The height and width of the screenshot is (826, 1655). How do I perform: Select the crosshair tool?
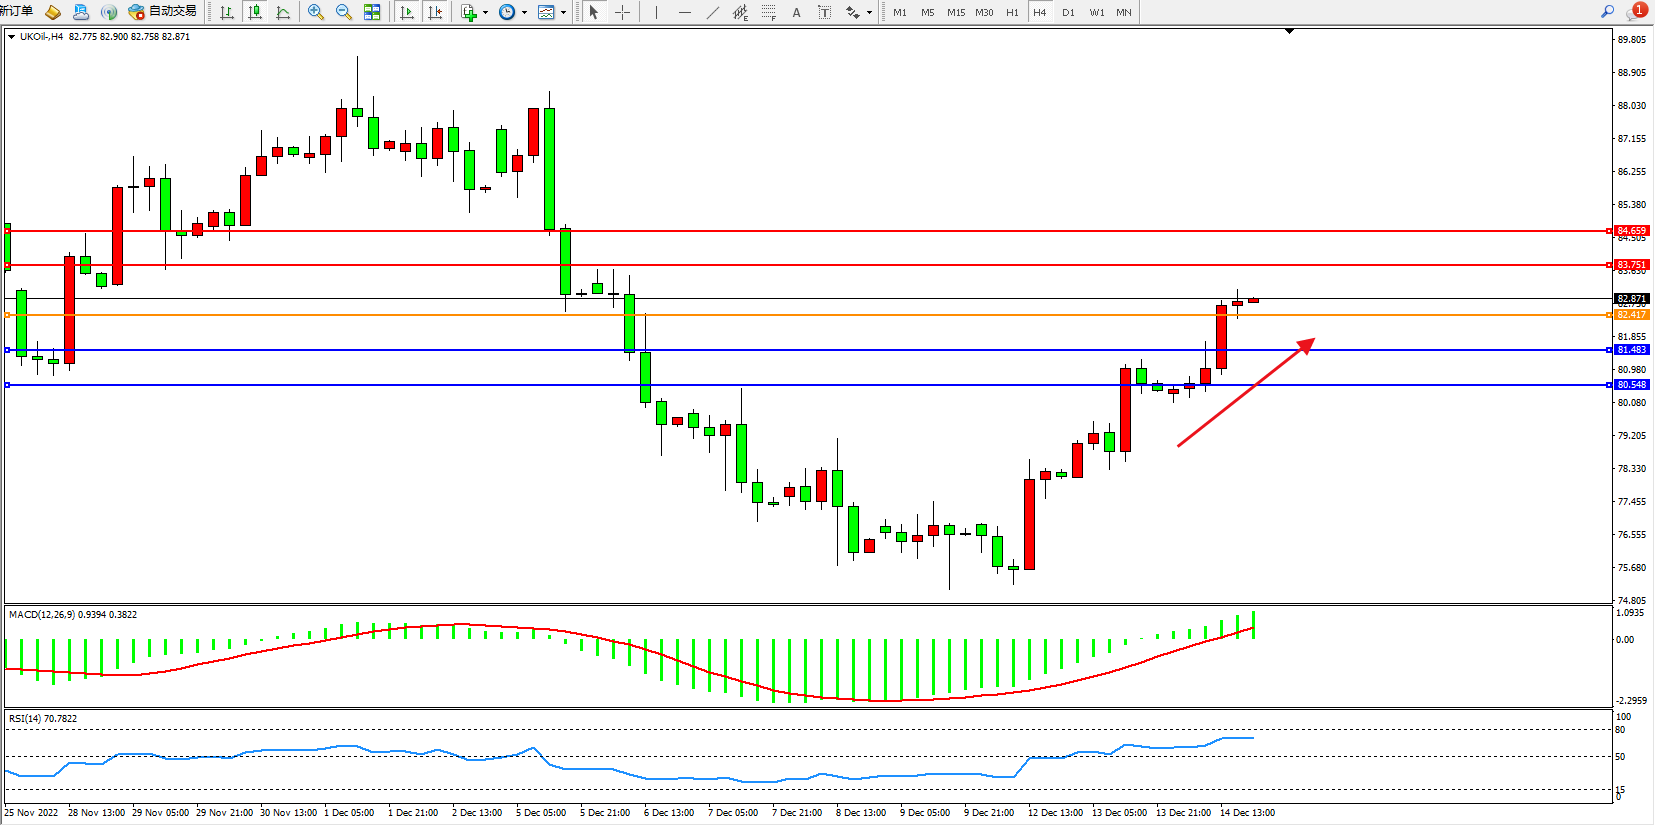(x=622, y=12)
